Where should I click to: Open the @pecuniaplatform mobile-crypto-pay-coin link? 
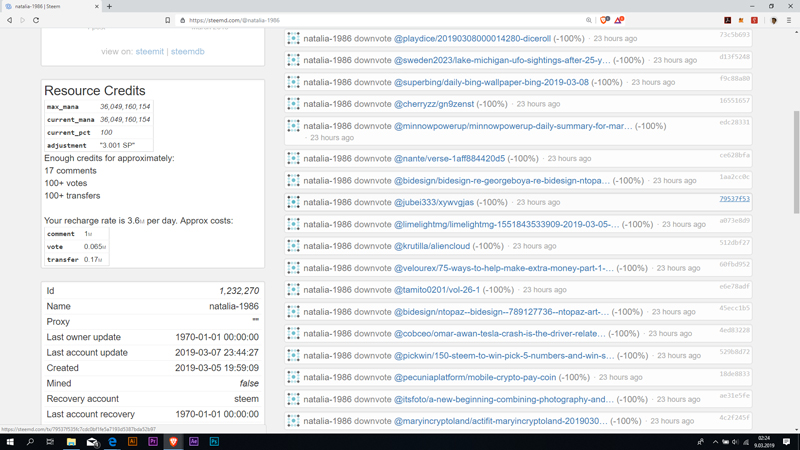point(475,378)
